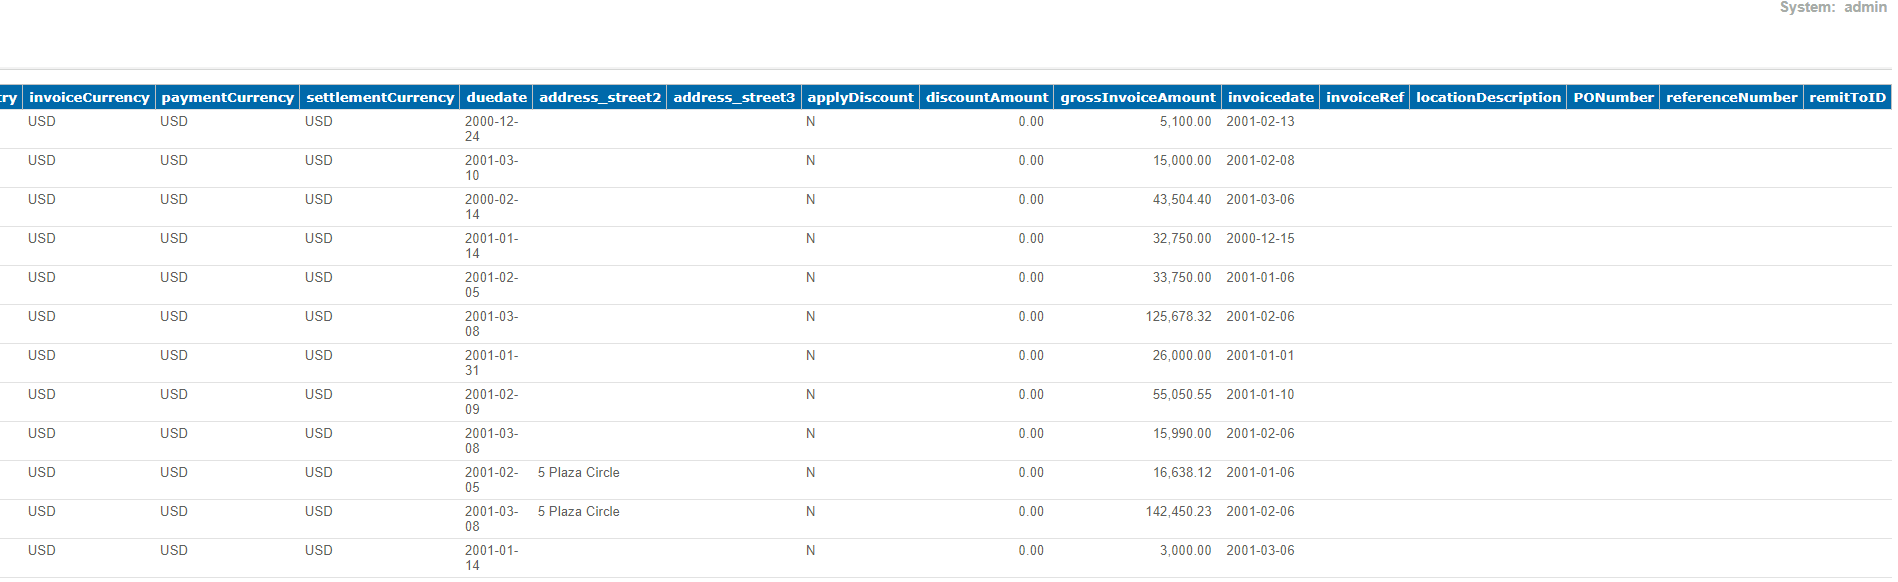Click the locationDescription column header

(1487, 97)
